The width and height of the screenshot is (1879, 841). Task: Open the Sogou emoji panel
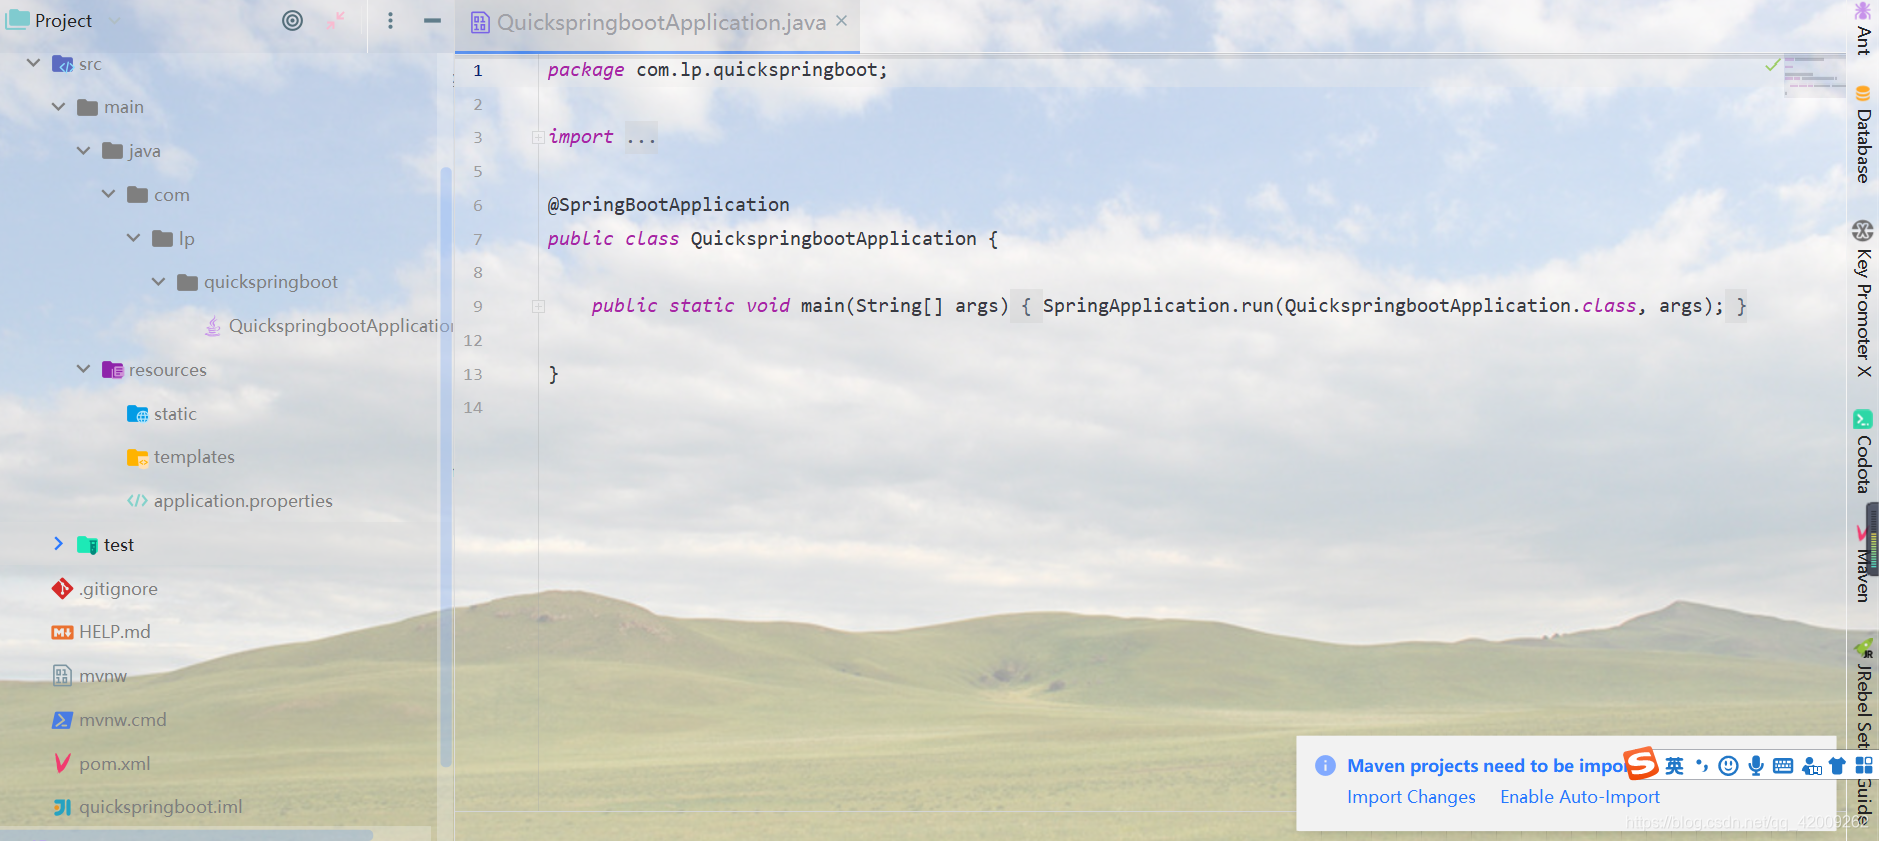[1728, 766]
